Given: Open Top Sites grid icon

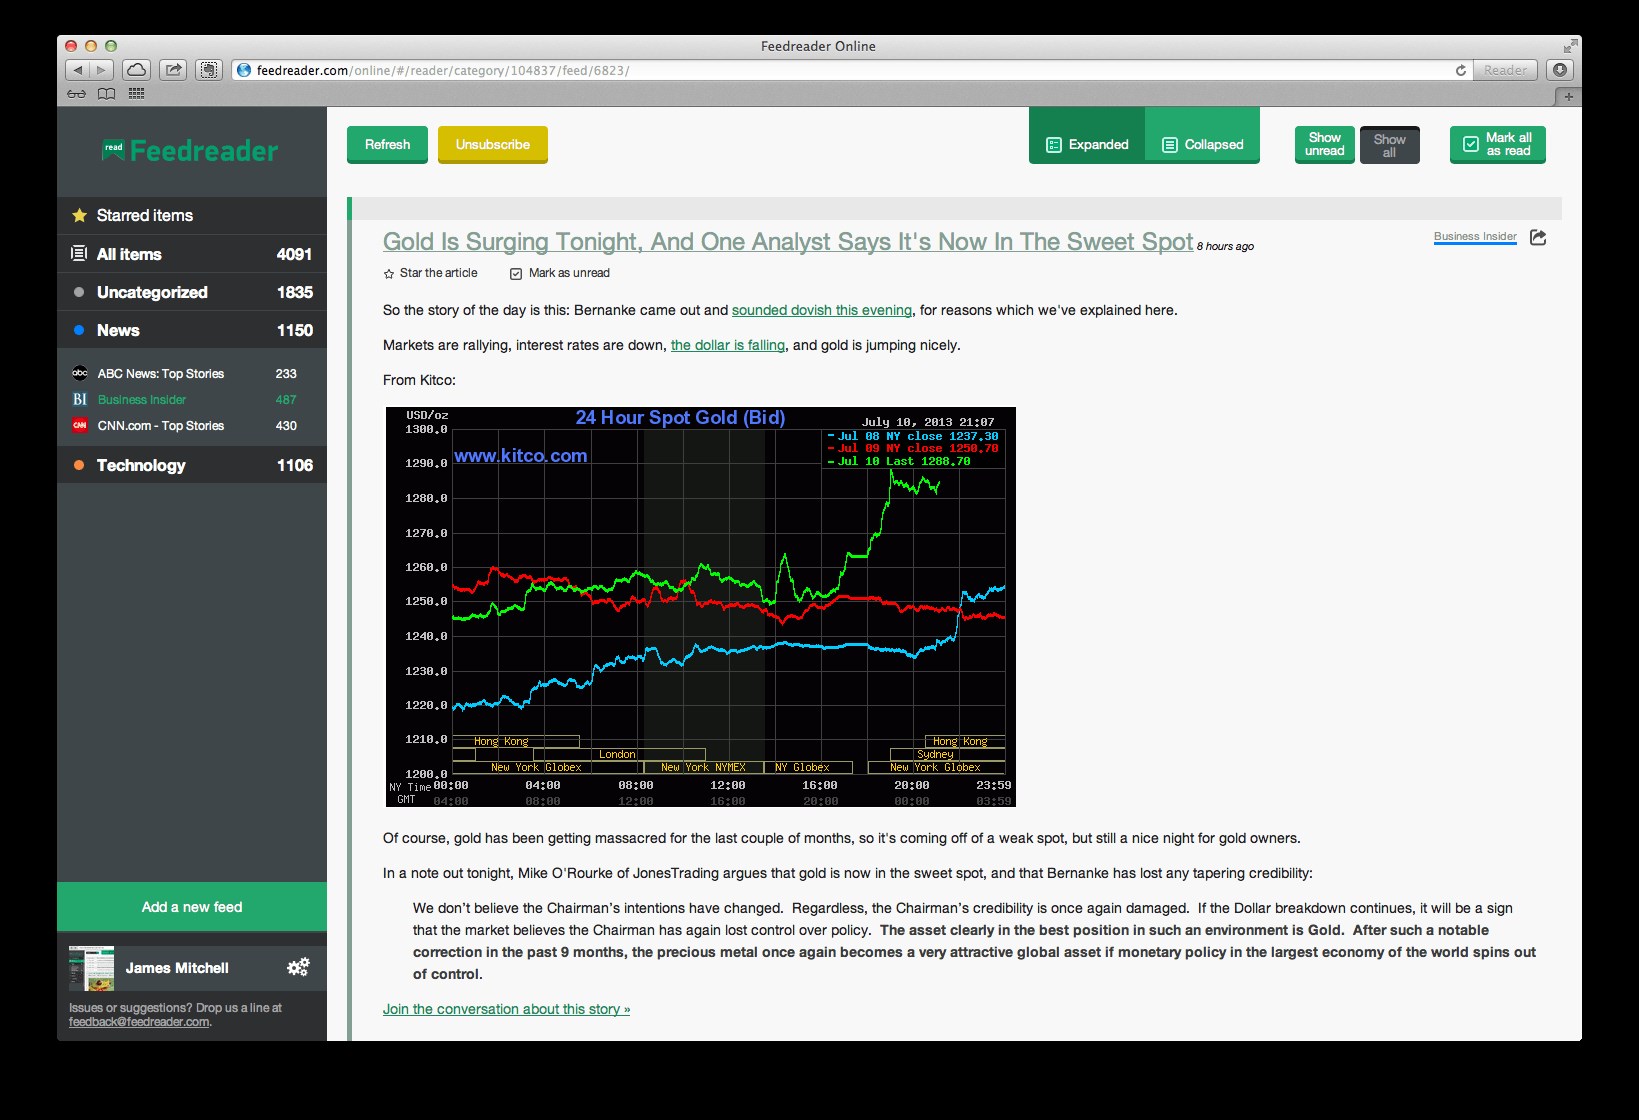Looking at the screenshot, I should coord(137,94).
